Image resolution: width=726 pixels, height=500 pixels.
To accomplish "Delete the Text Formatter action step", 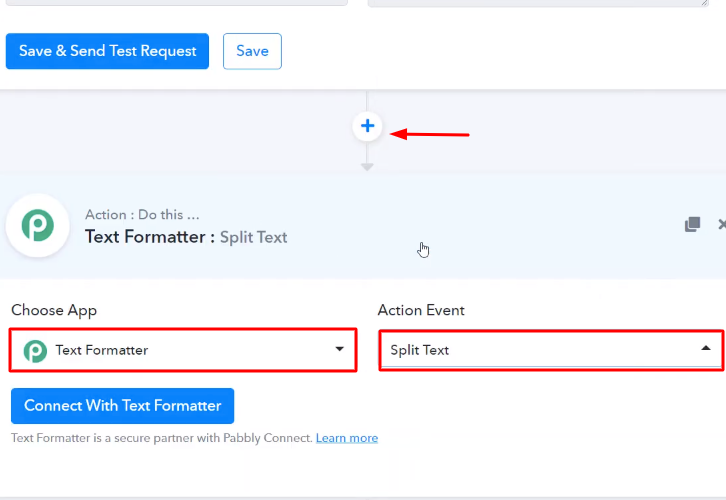I will 721,225.
